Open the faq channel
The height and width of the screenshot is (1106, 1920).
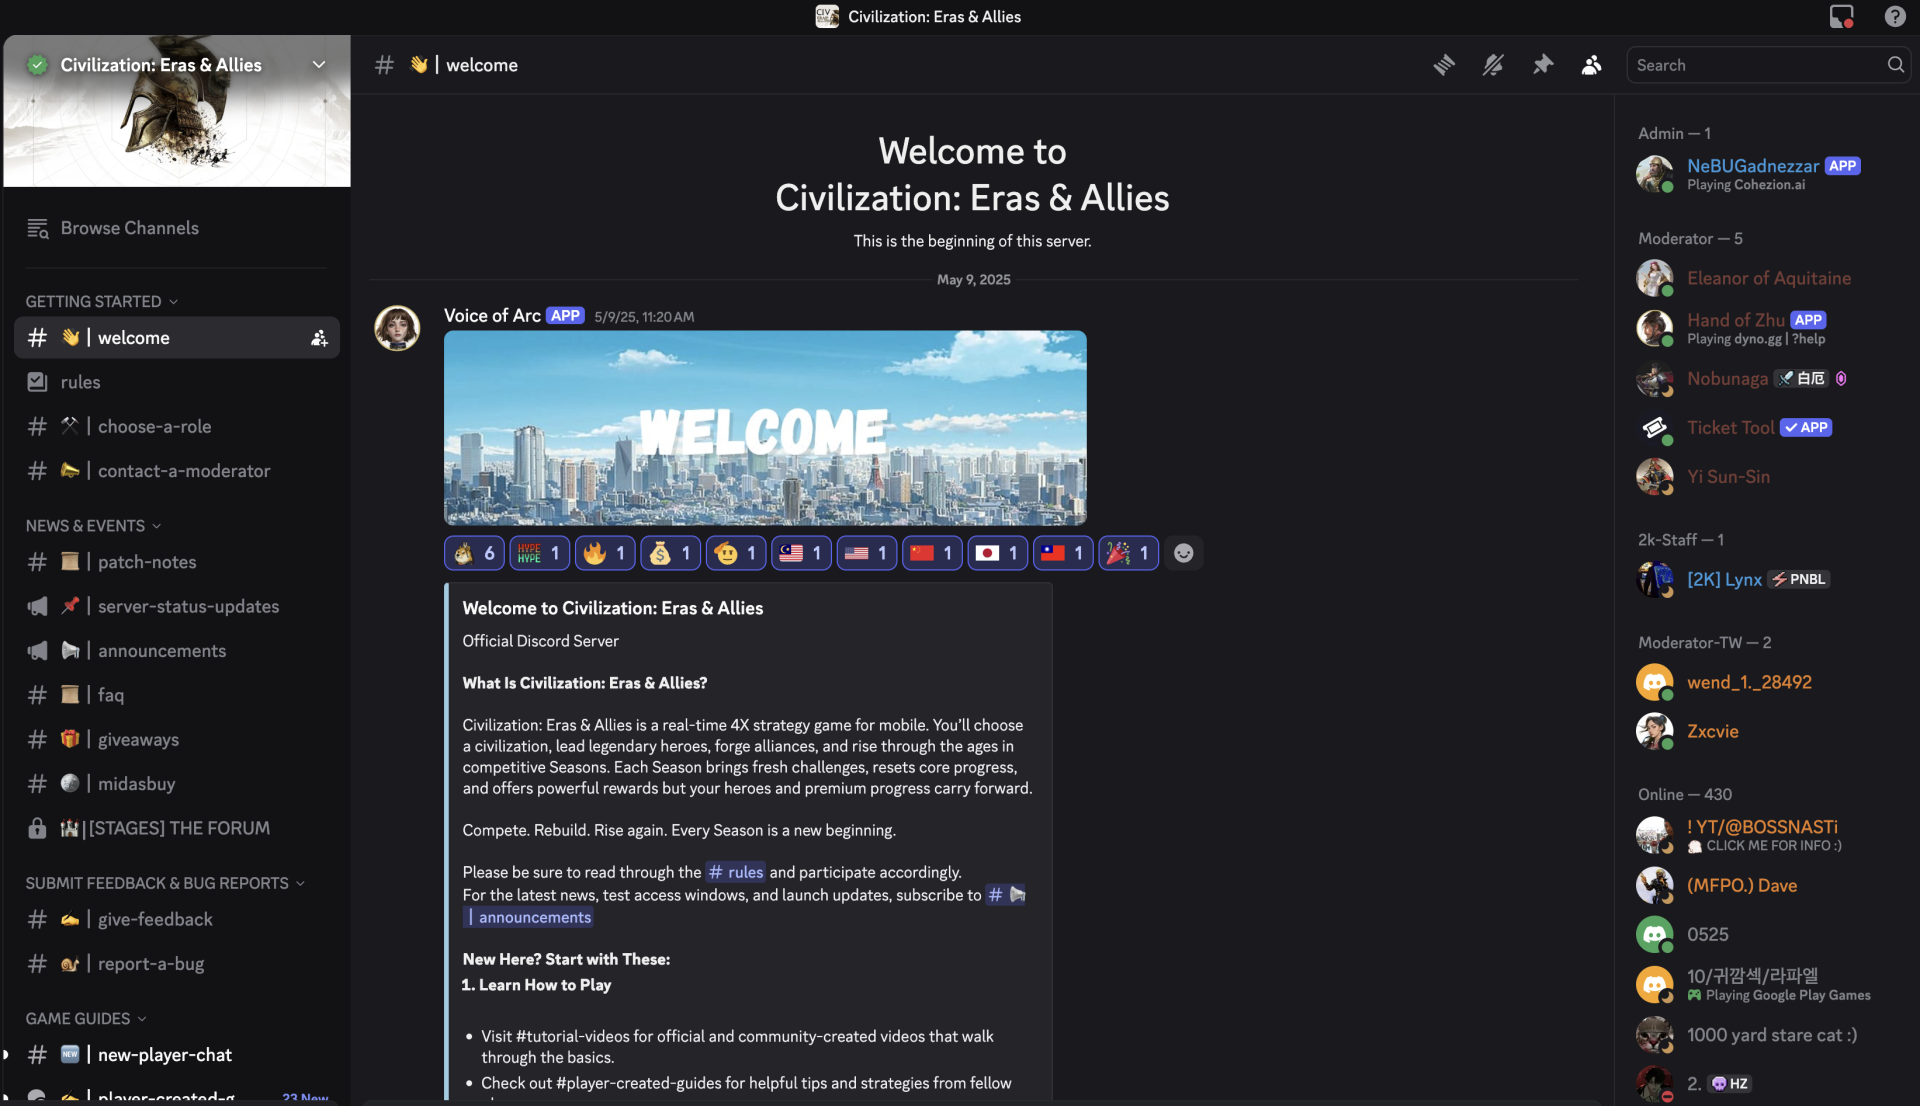(x=177, y=694)
